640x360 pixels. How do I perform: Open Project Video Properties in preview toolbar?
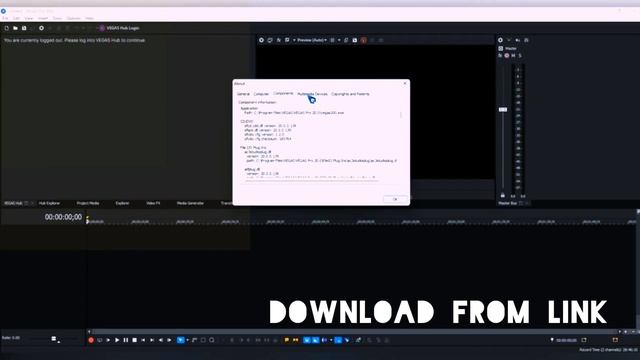(x=262, y=40)
